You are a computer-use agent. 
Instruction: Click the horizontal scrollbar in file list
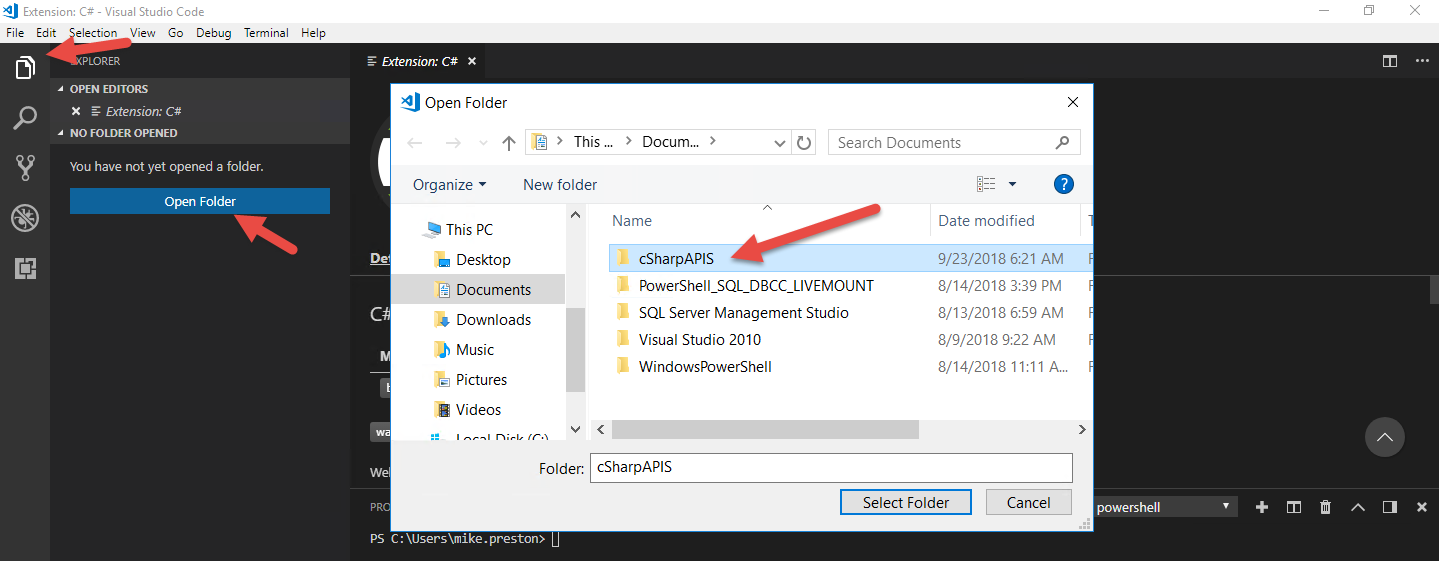click(x=765, y=429)
